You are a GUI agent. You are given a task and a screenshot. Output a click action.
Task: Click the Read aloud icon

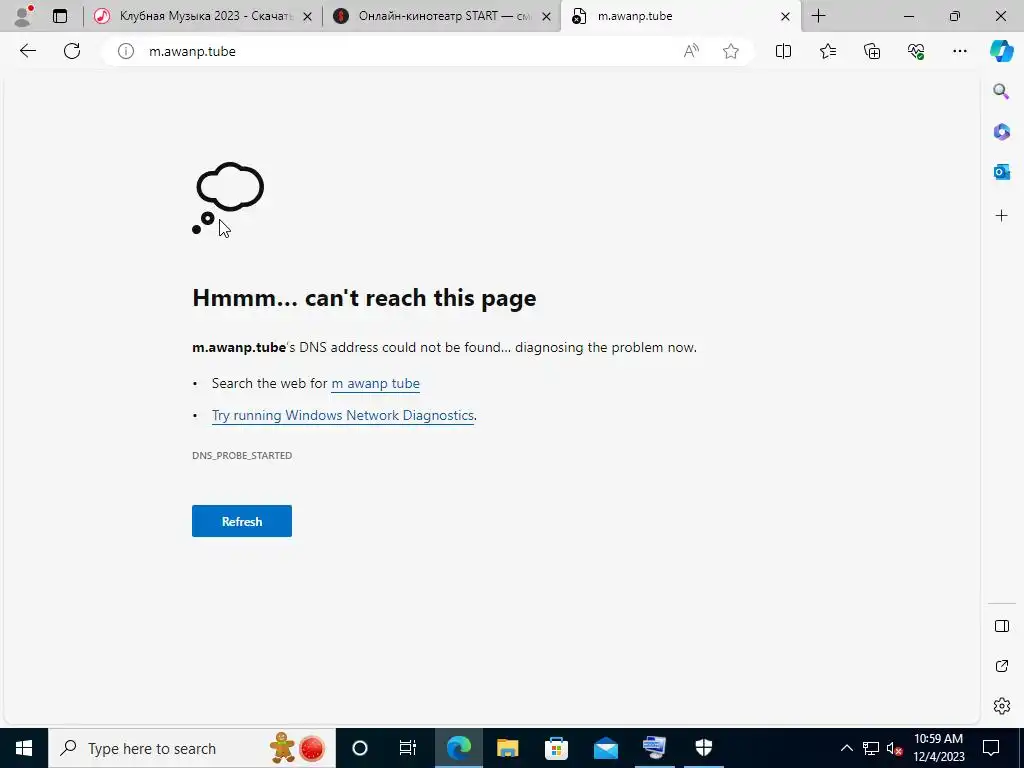[691, 51]
